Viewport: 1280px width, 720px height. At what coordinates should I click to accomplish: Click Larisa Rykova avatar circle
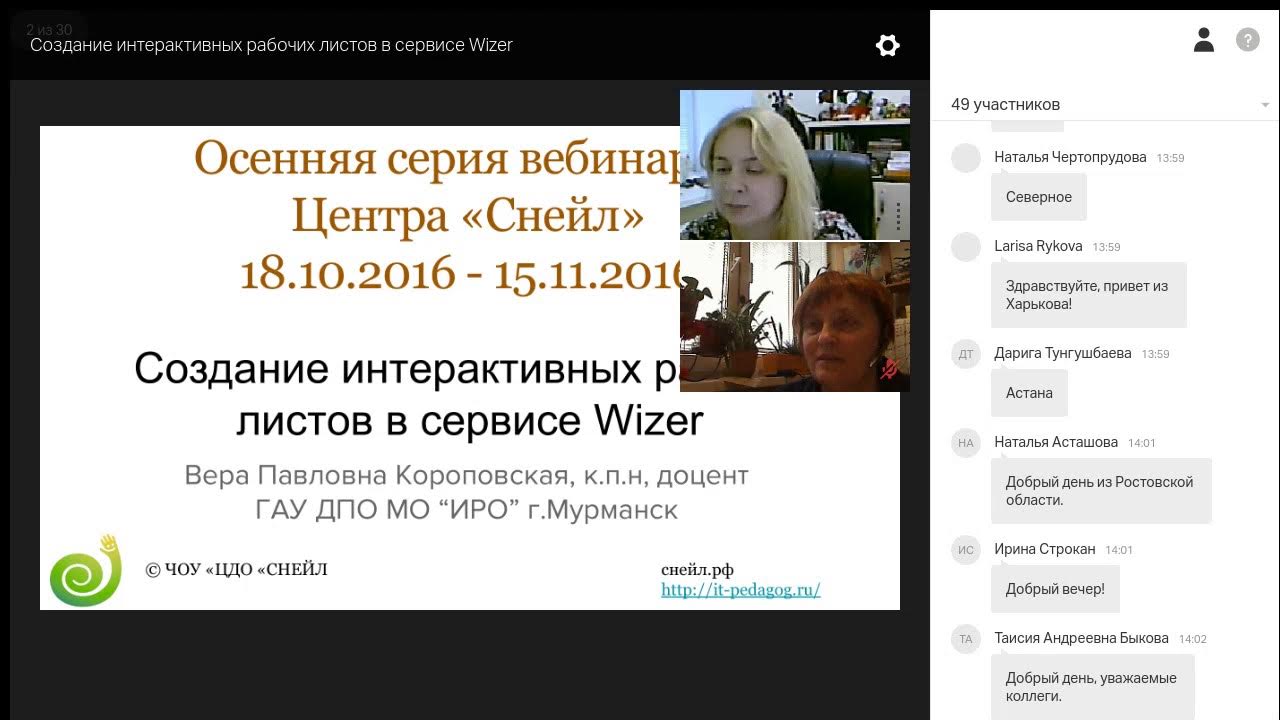click(966, 247)
